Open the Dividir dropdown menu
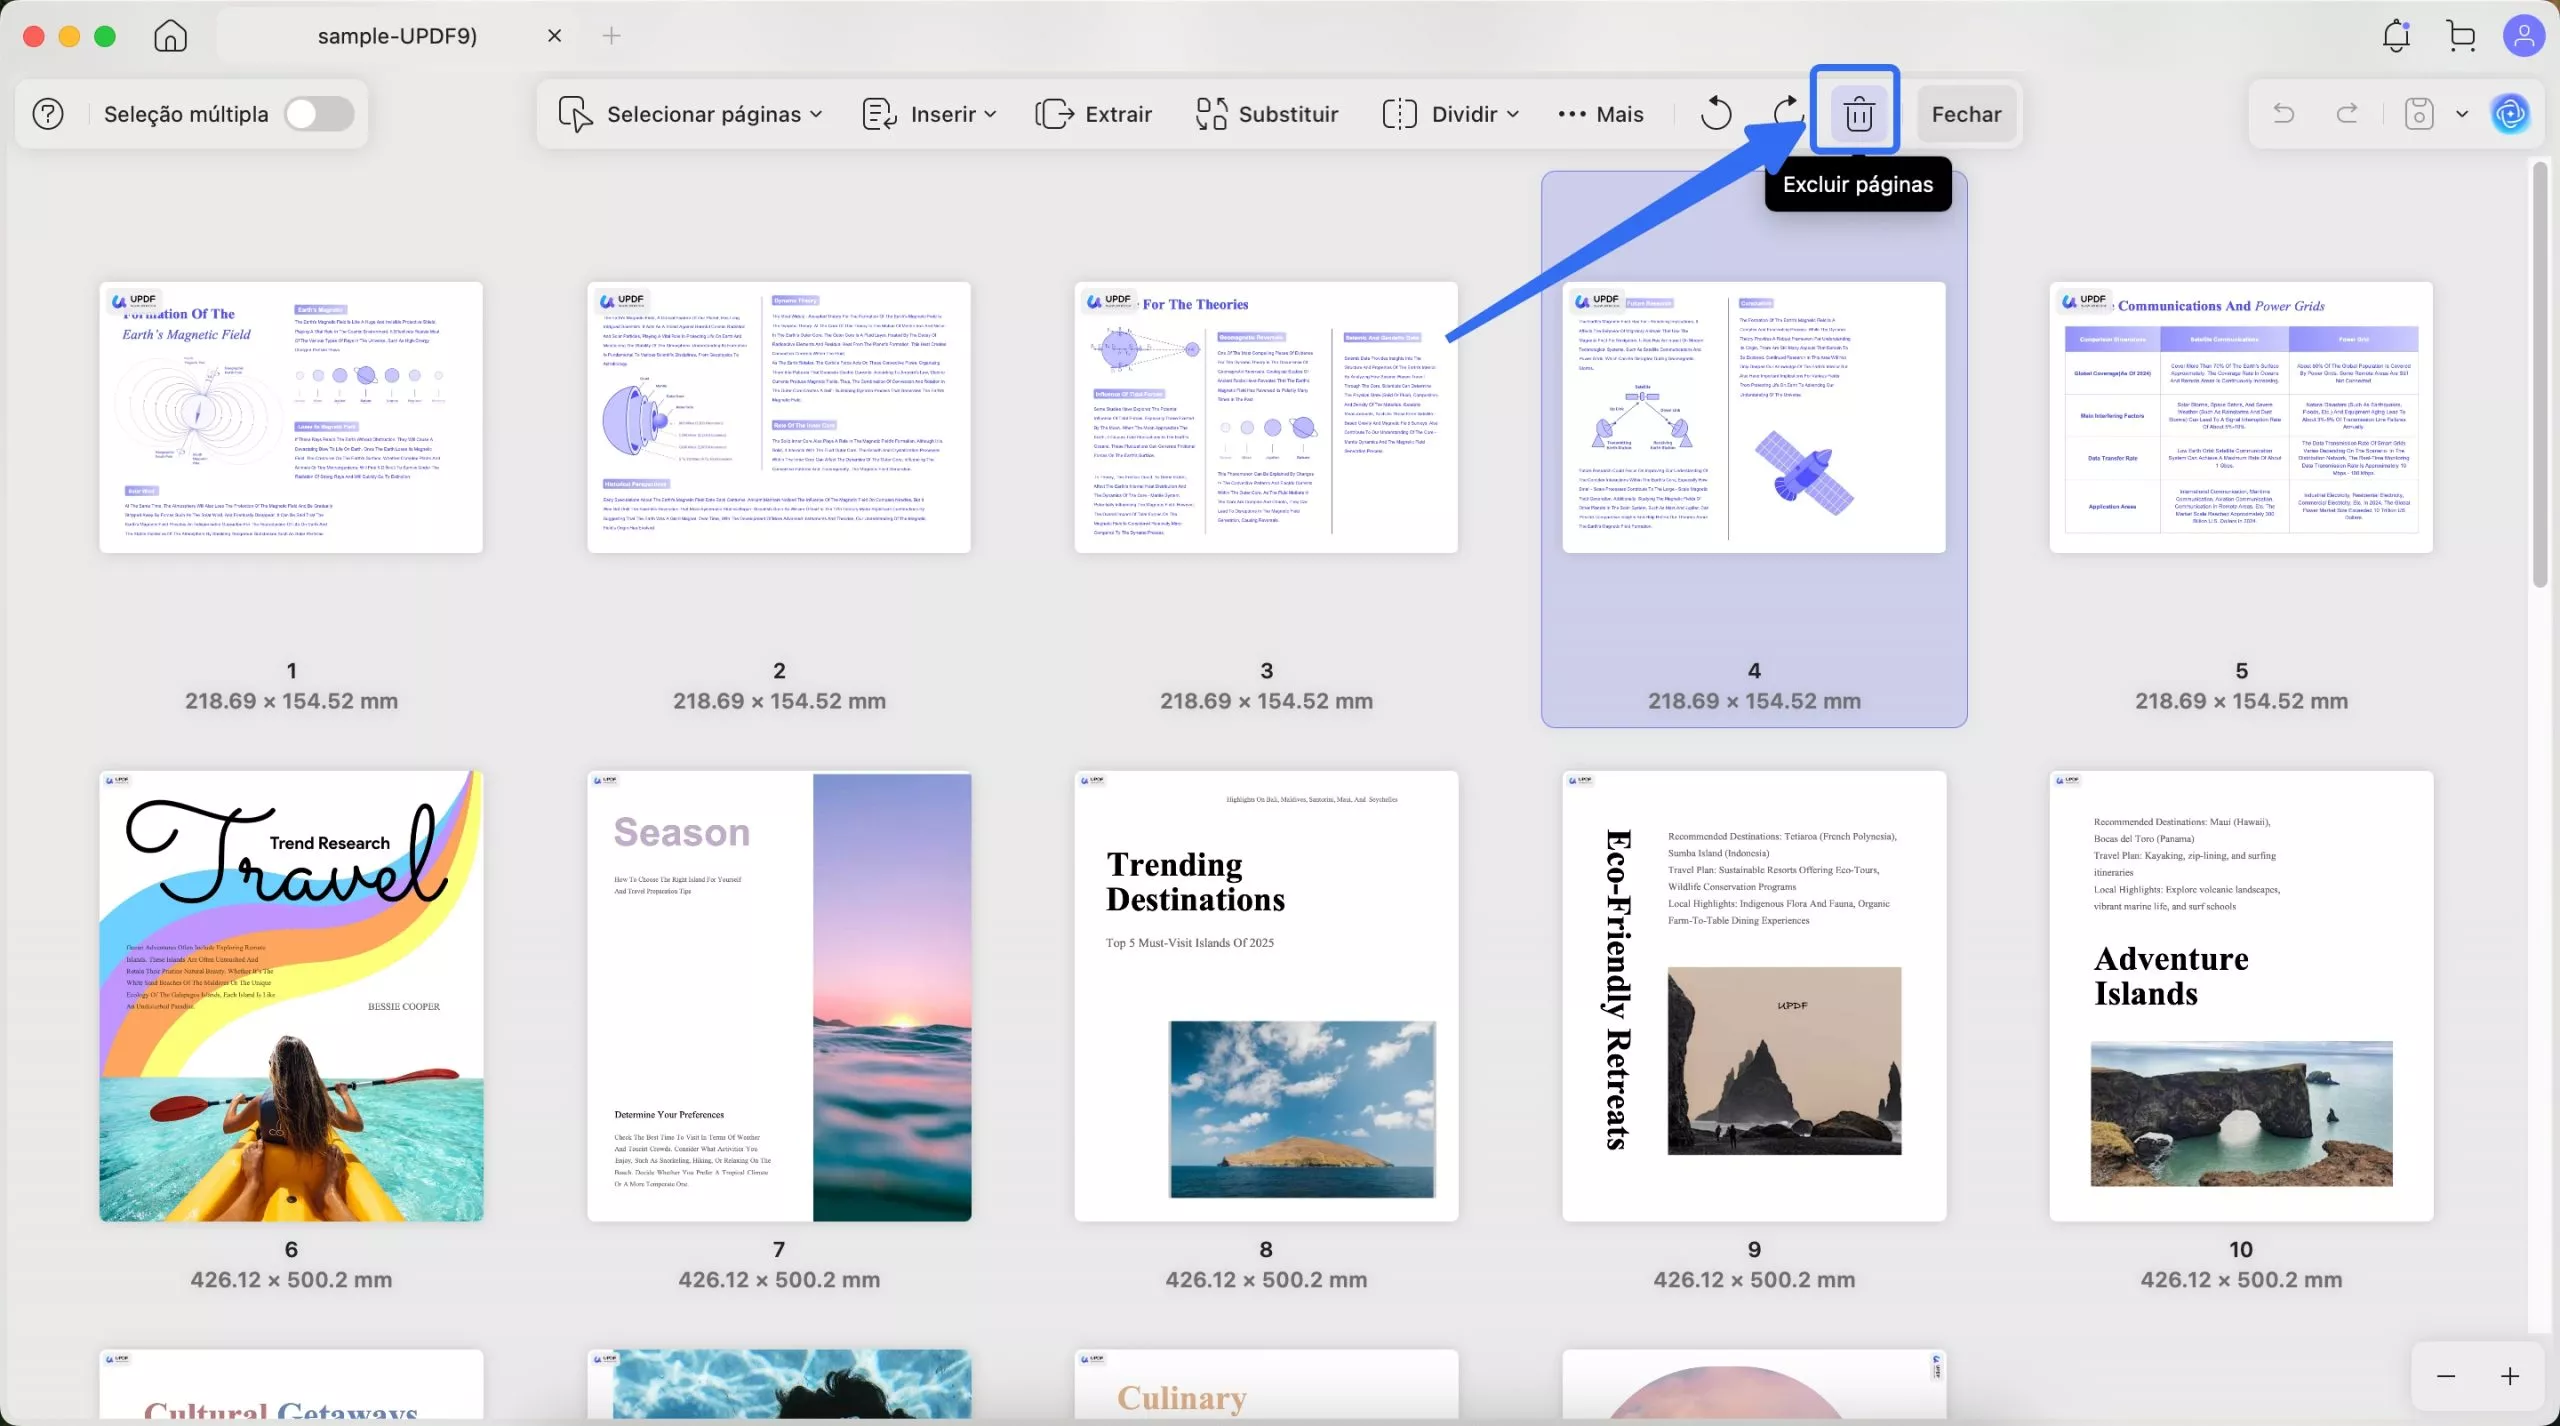This screenshot has width=2560, height=1426. [x=1451, y=114]
